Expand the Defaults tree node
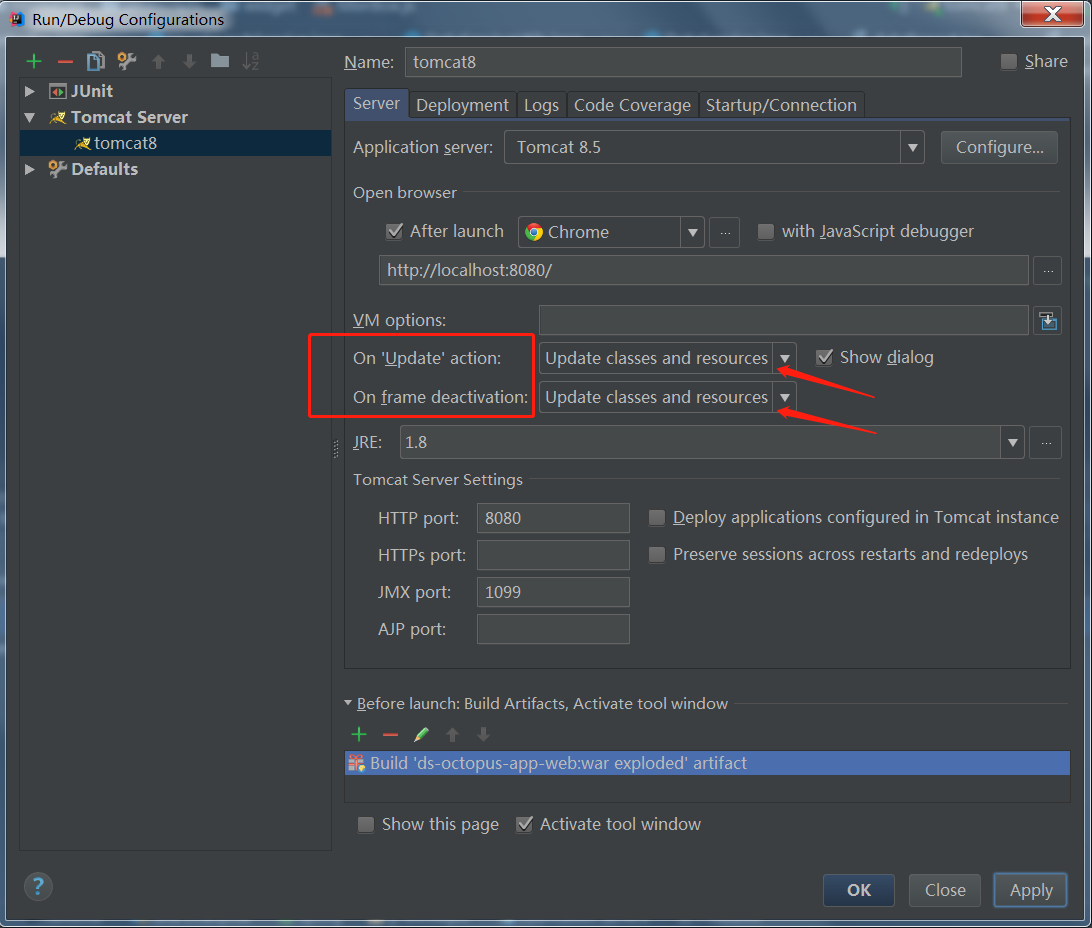 click(29, 169)
